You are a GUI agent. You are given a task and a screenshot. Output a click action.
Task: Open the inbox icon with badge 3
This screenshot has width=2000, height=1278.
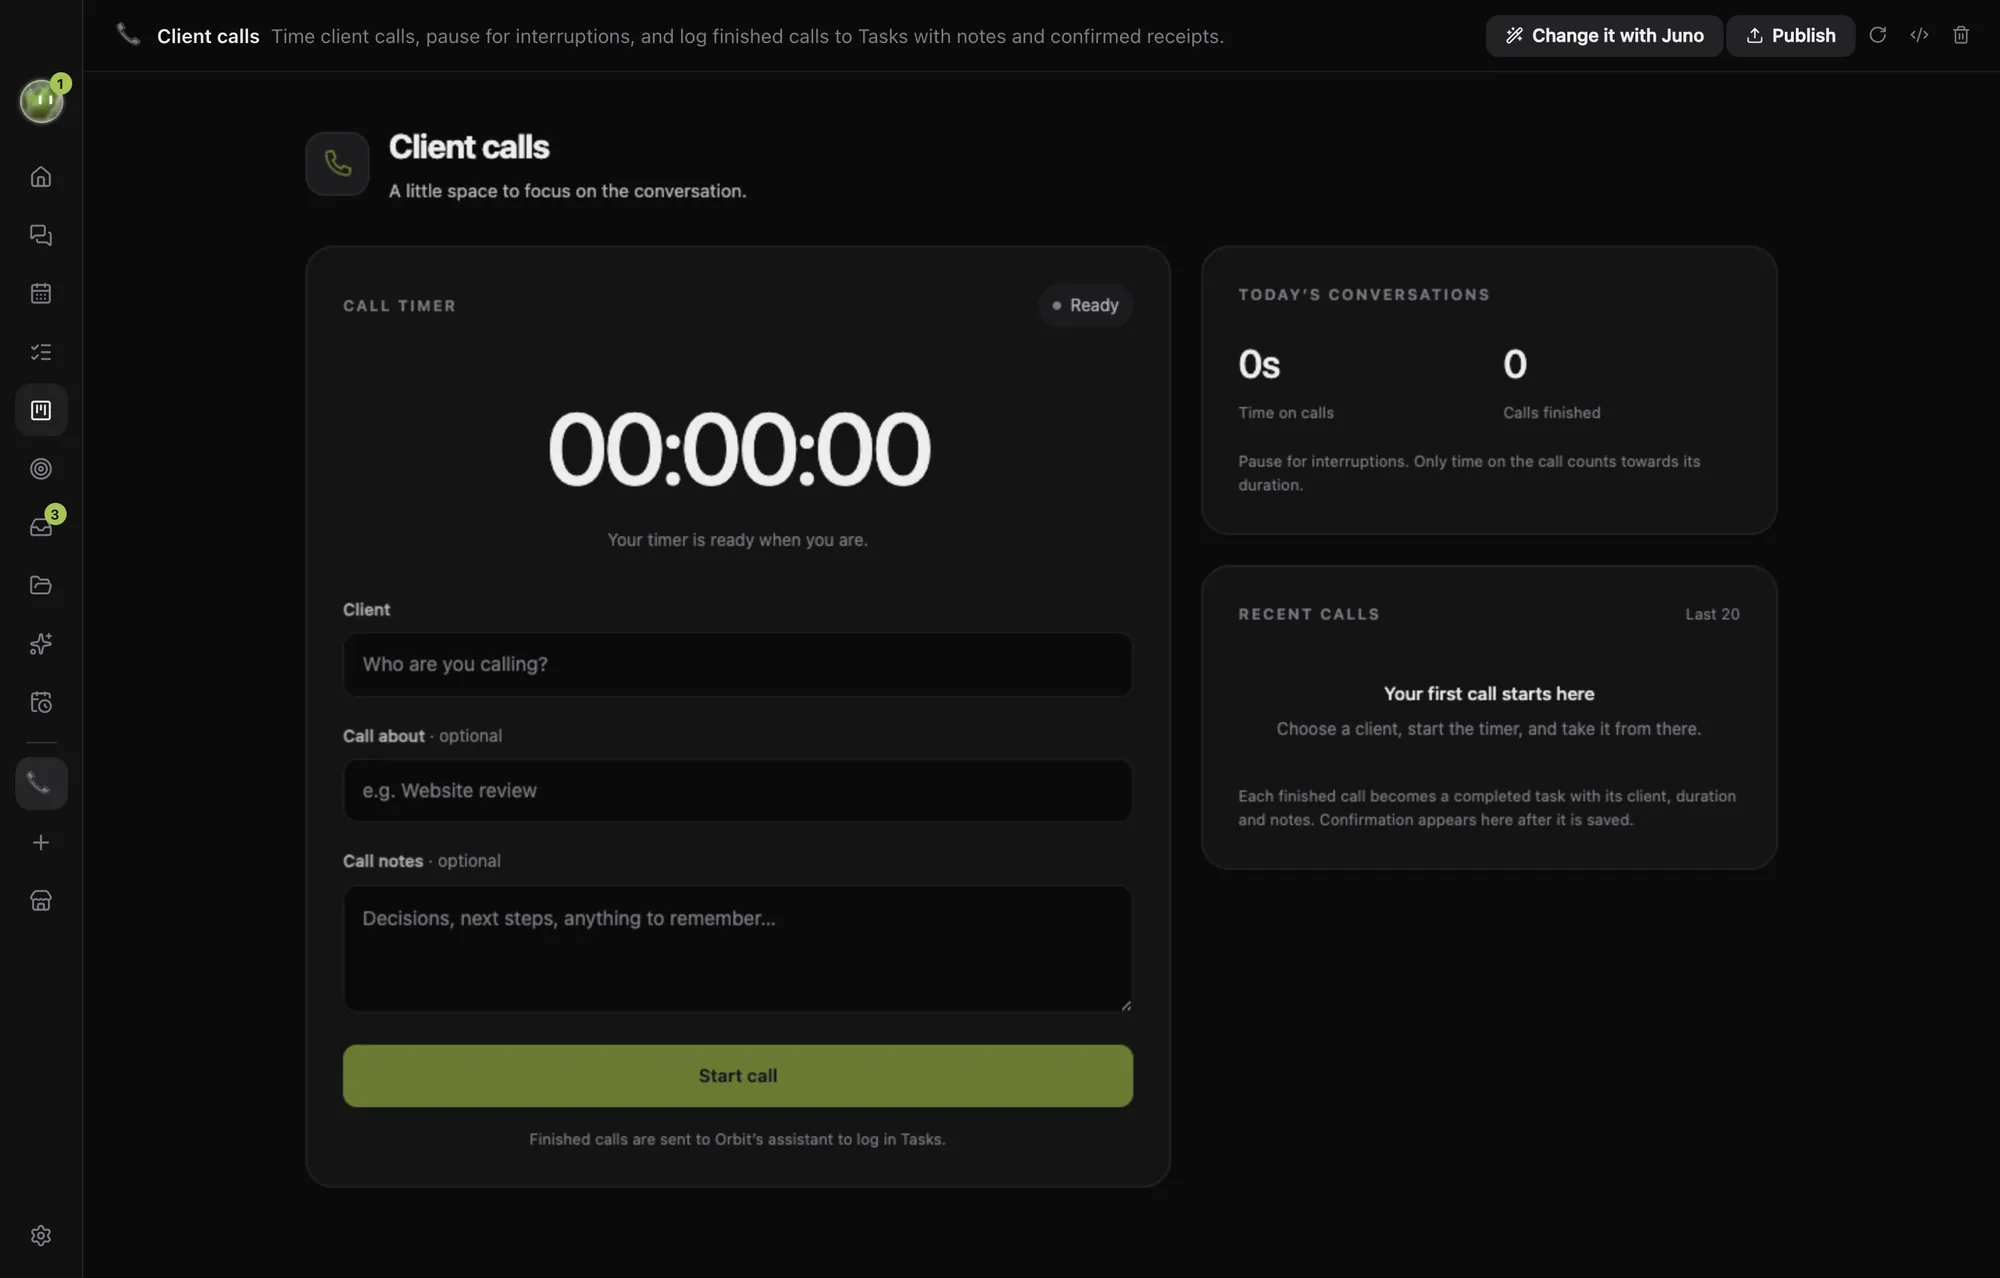coord(41,527)
